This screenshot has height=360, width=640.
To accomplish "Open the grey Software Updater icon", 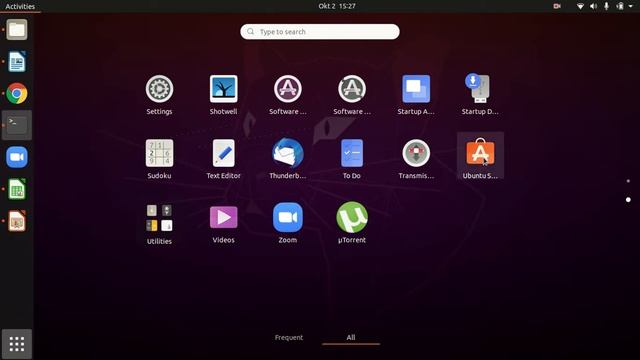I will [x=351, y=89].
